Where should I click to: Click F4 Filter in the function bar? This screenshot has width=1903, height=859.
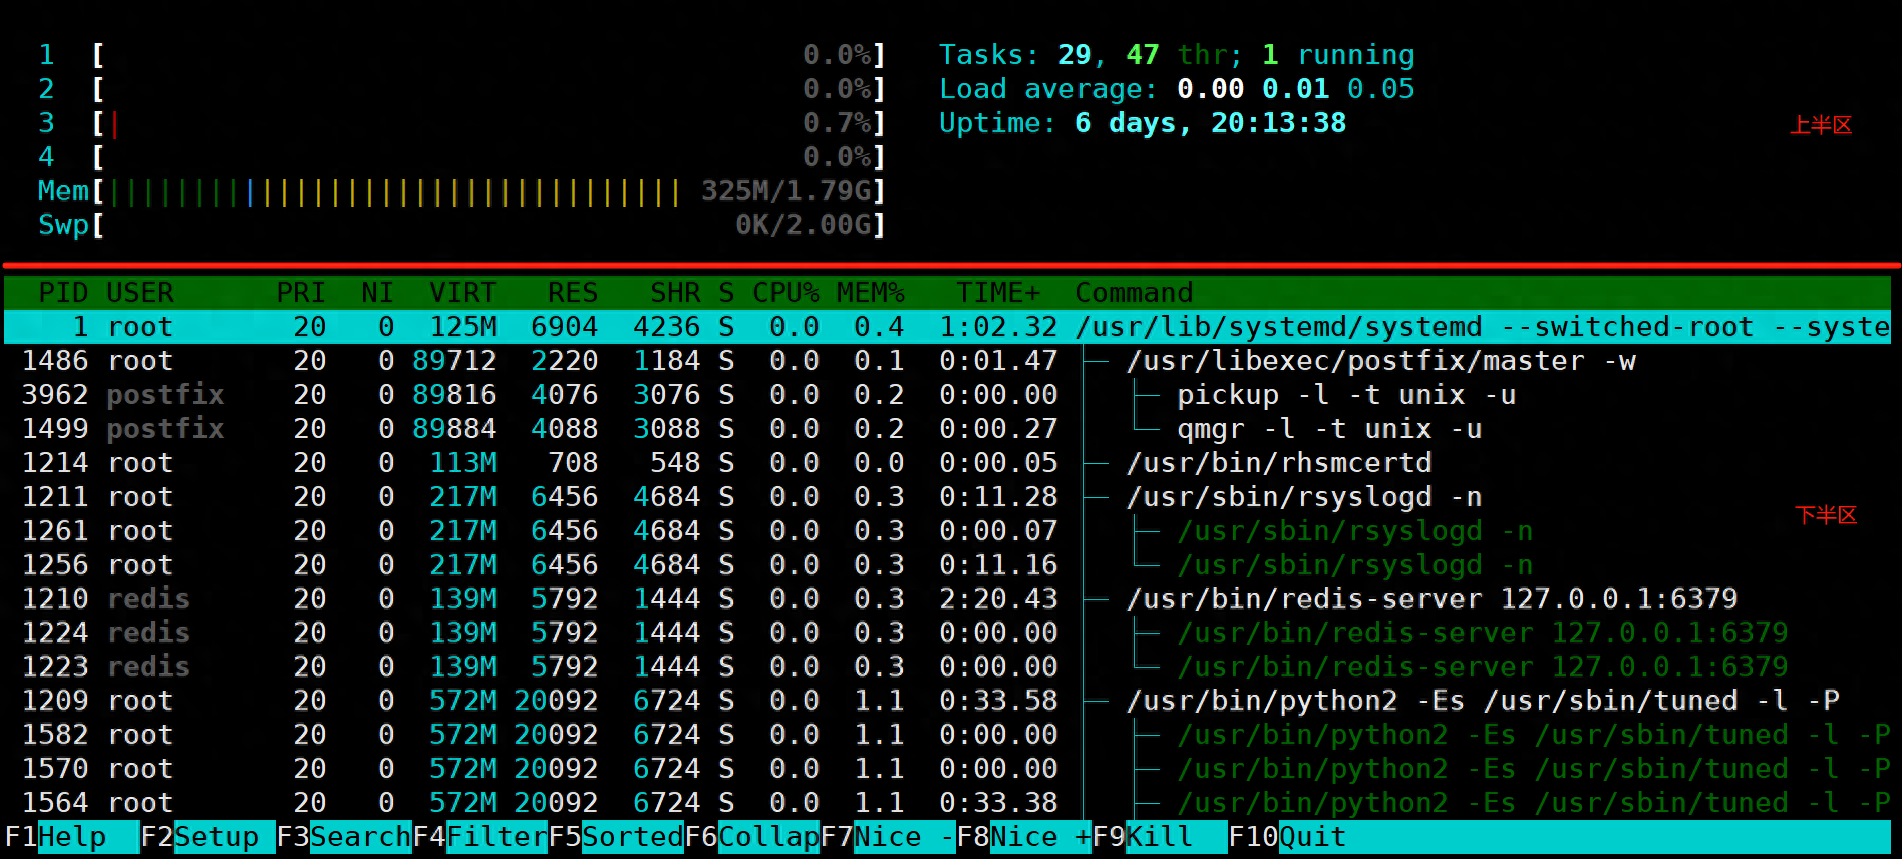479,837
